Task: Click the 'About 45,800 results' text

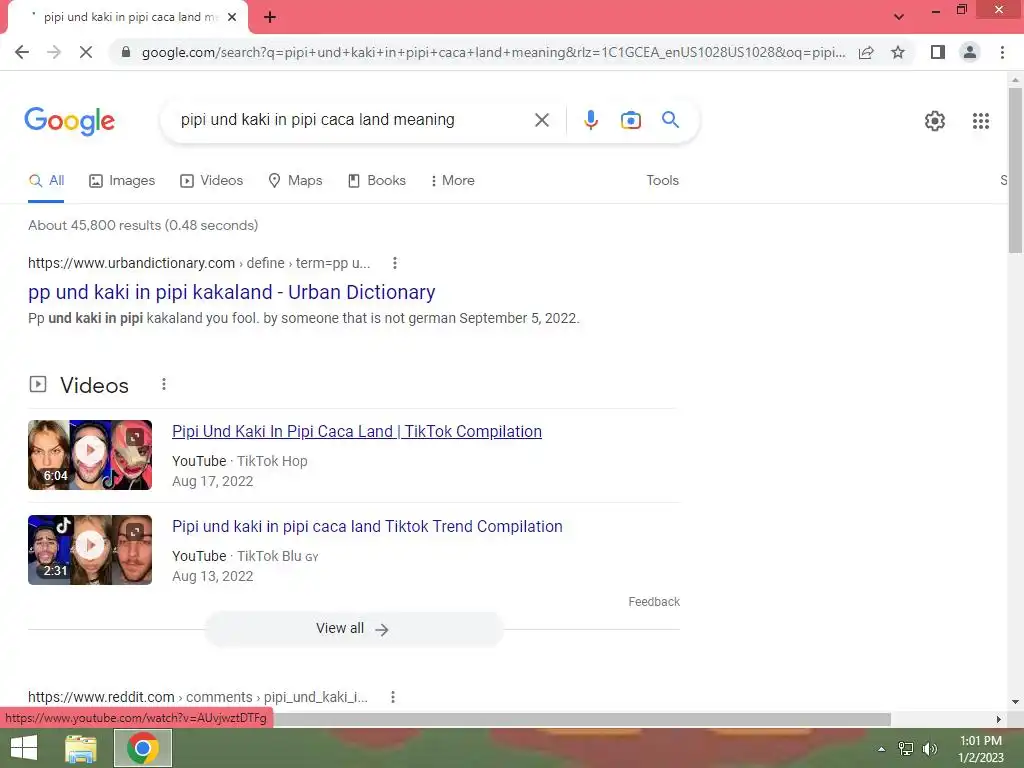Action: point(143,225)
